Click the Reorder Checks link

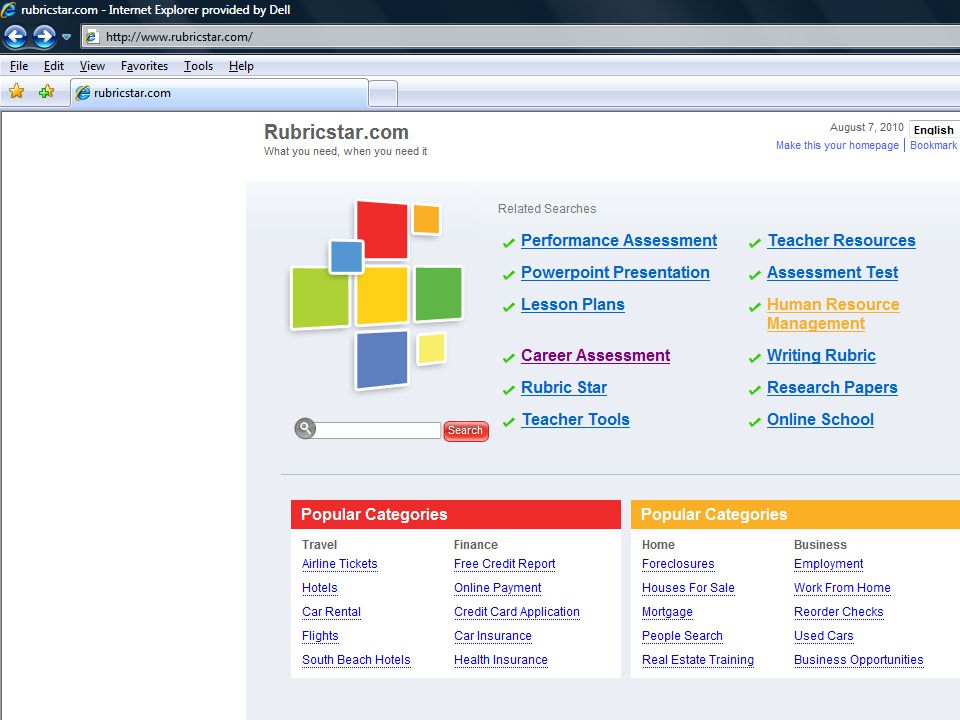point(839,612)
